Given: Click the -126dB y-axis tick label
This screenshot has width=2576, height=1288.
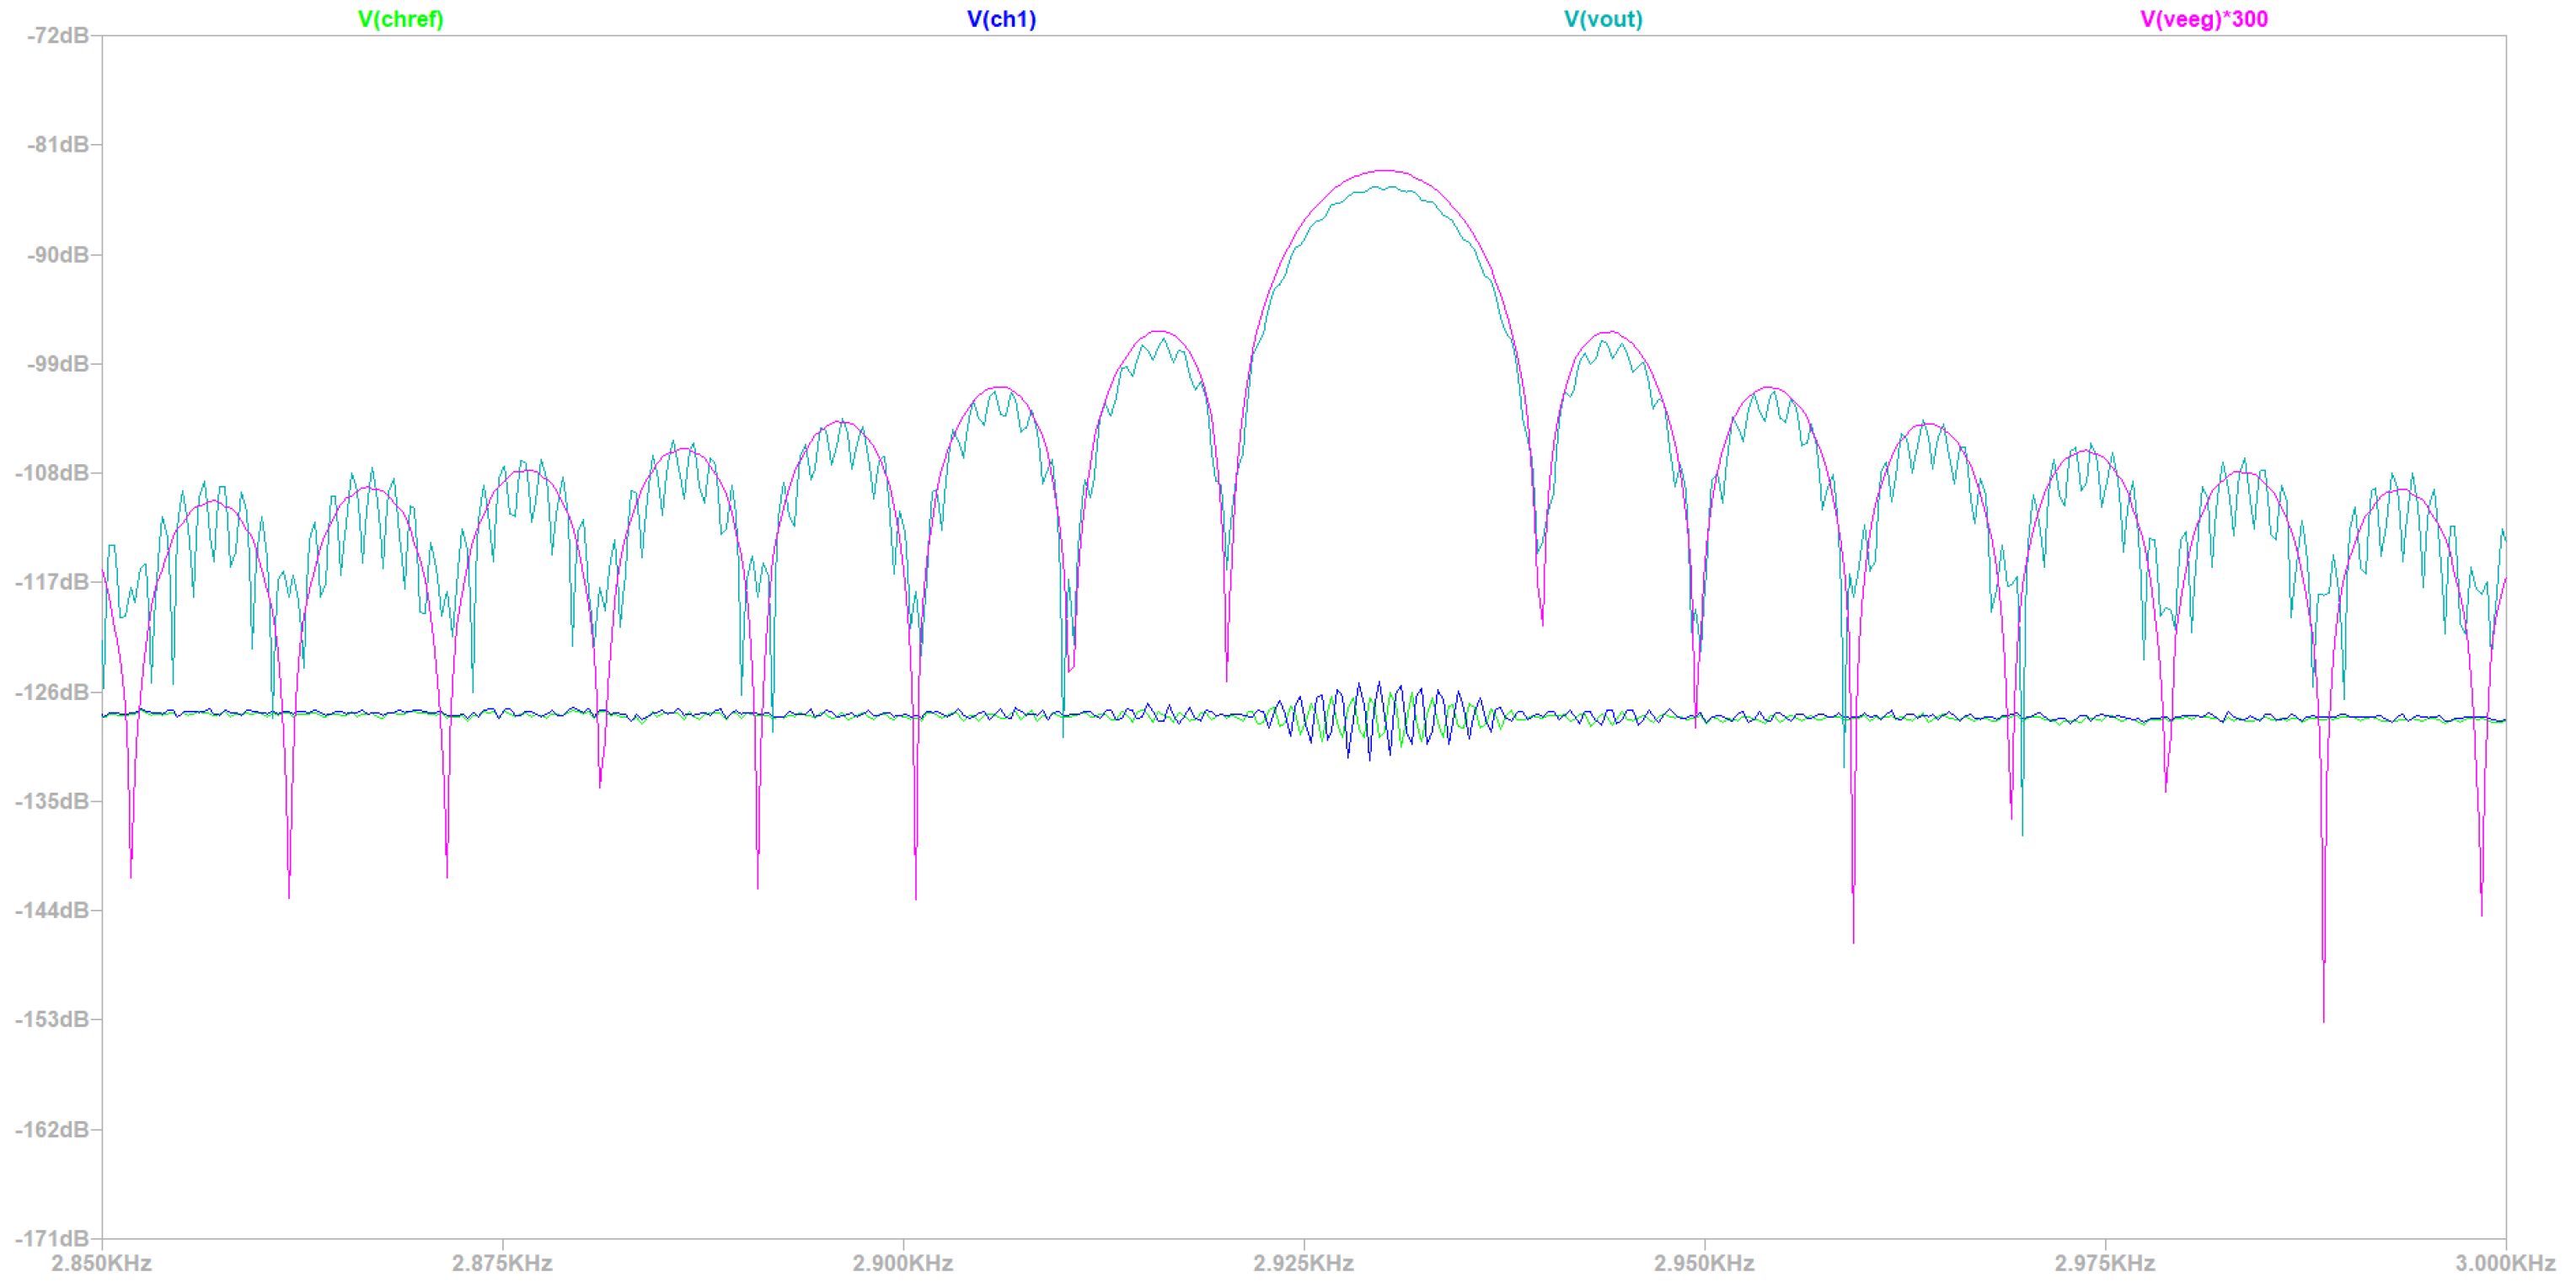Looking at the screenshot, I should click(x=51, y=692).
